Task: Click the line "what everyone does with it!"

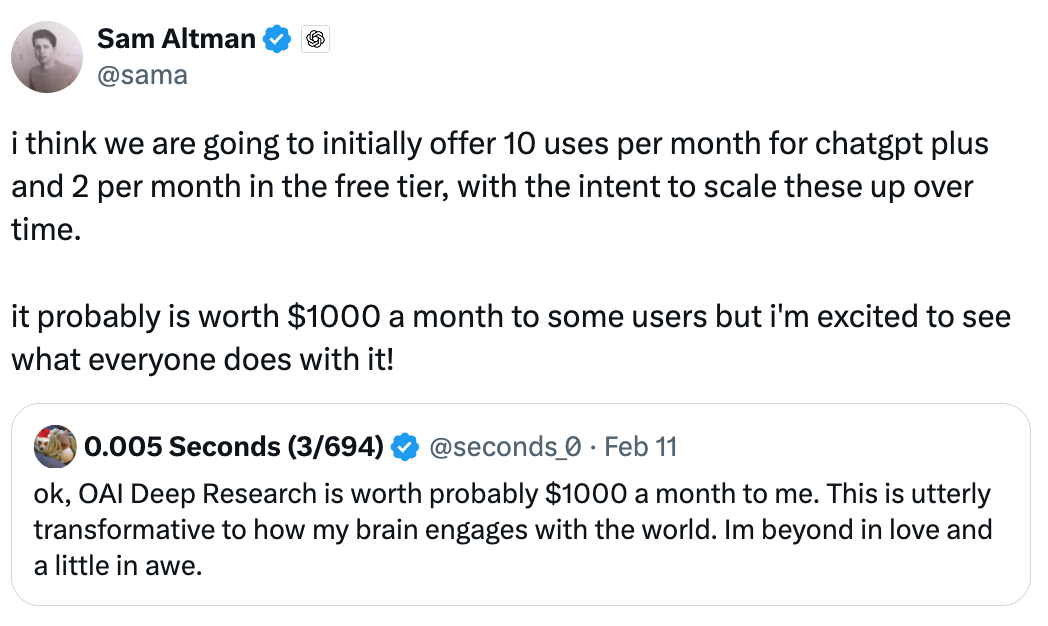Action: 203,360
